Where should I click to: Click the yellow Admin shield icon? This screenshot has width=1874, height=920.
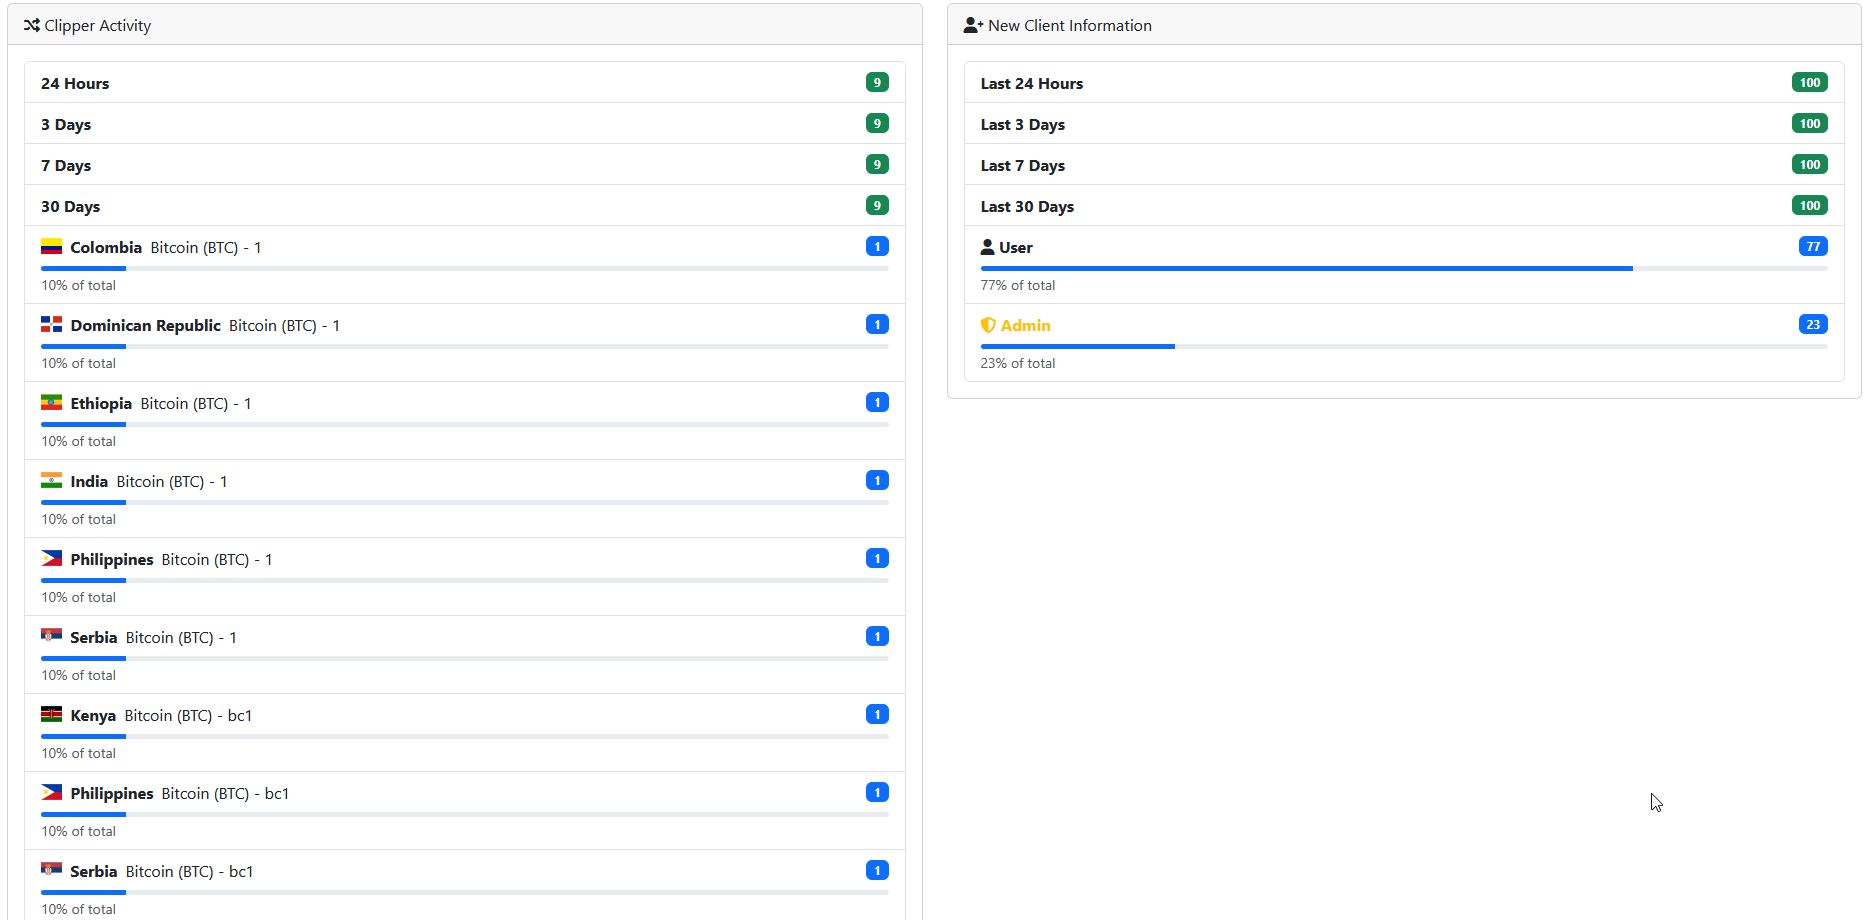pos(988,325)
